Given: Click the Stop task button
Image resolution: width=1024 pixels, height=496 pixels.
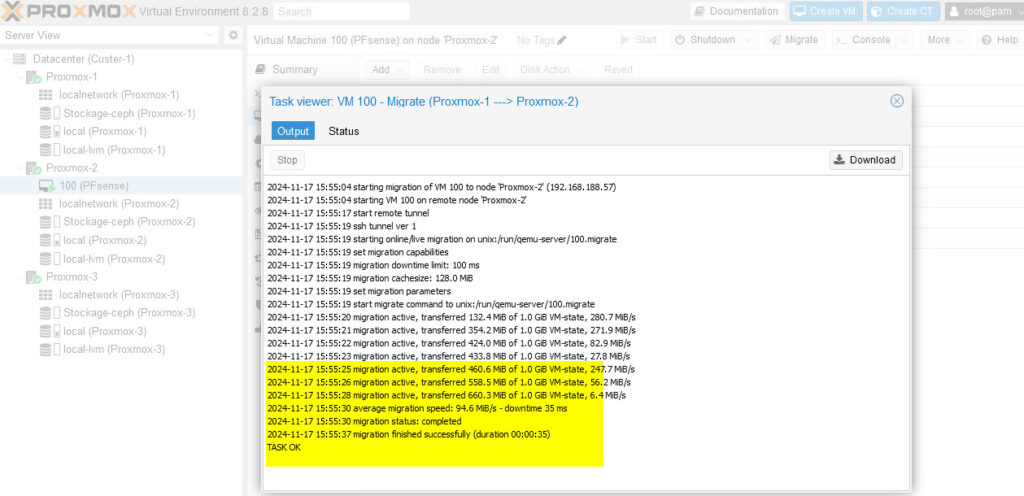Looking at the screenshot, I should click(x=287, y=160).
